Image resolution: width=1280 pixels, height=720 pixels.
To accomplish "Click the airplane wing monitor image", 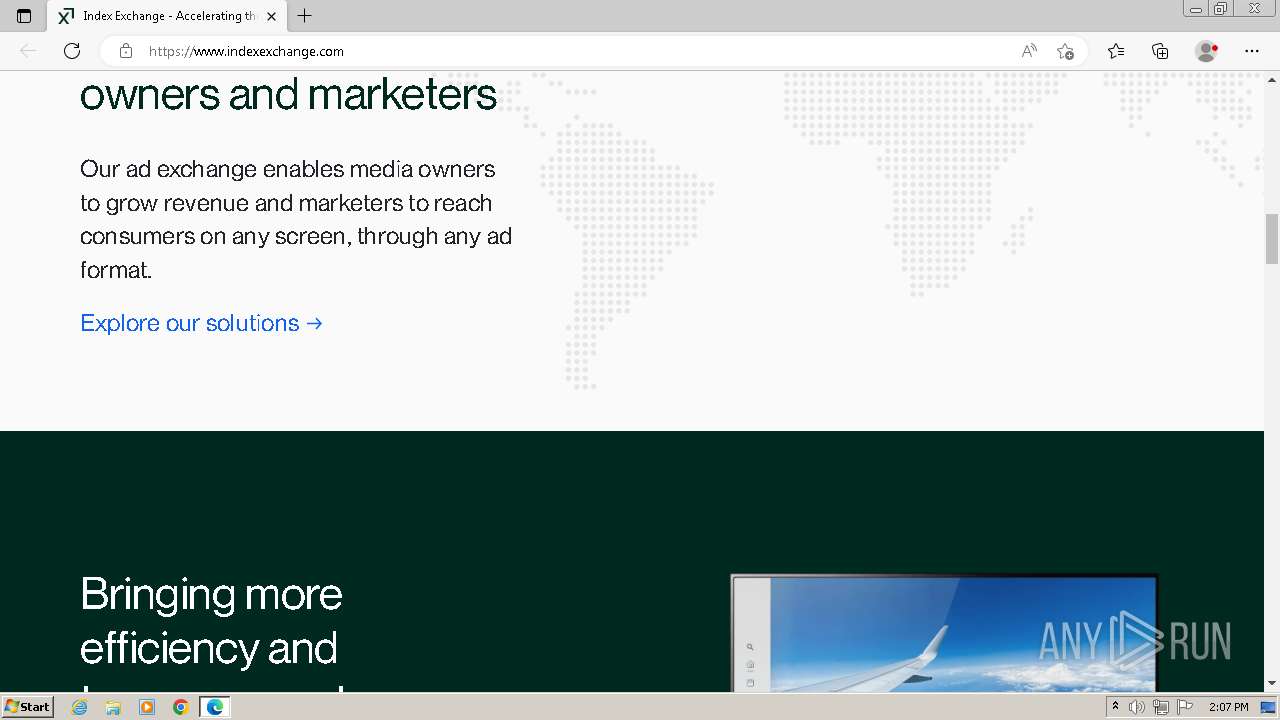I will point(944,633).
